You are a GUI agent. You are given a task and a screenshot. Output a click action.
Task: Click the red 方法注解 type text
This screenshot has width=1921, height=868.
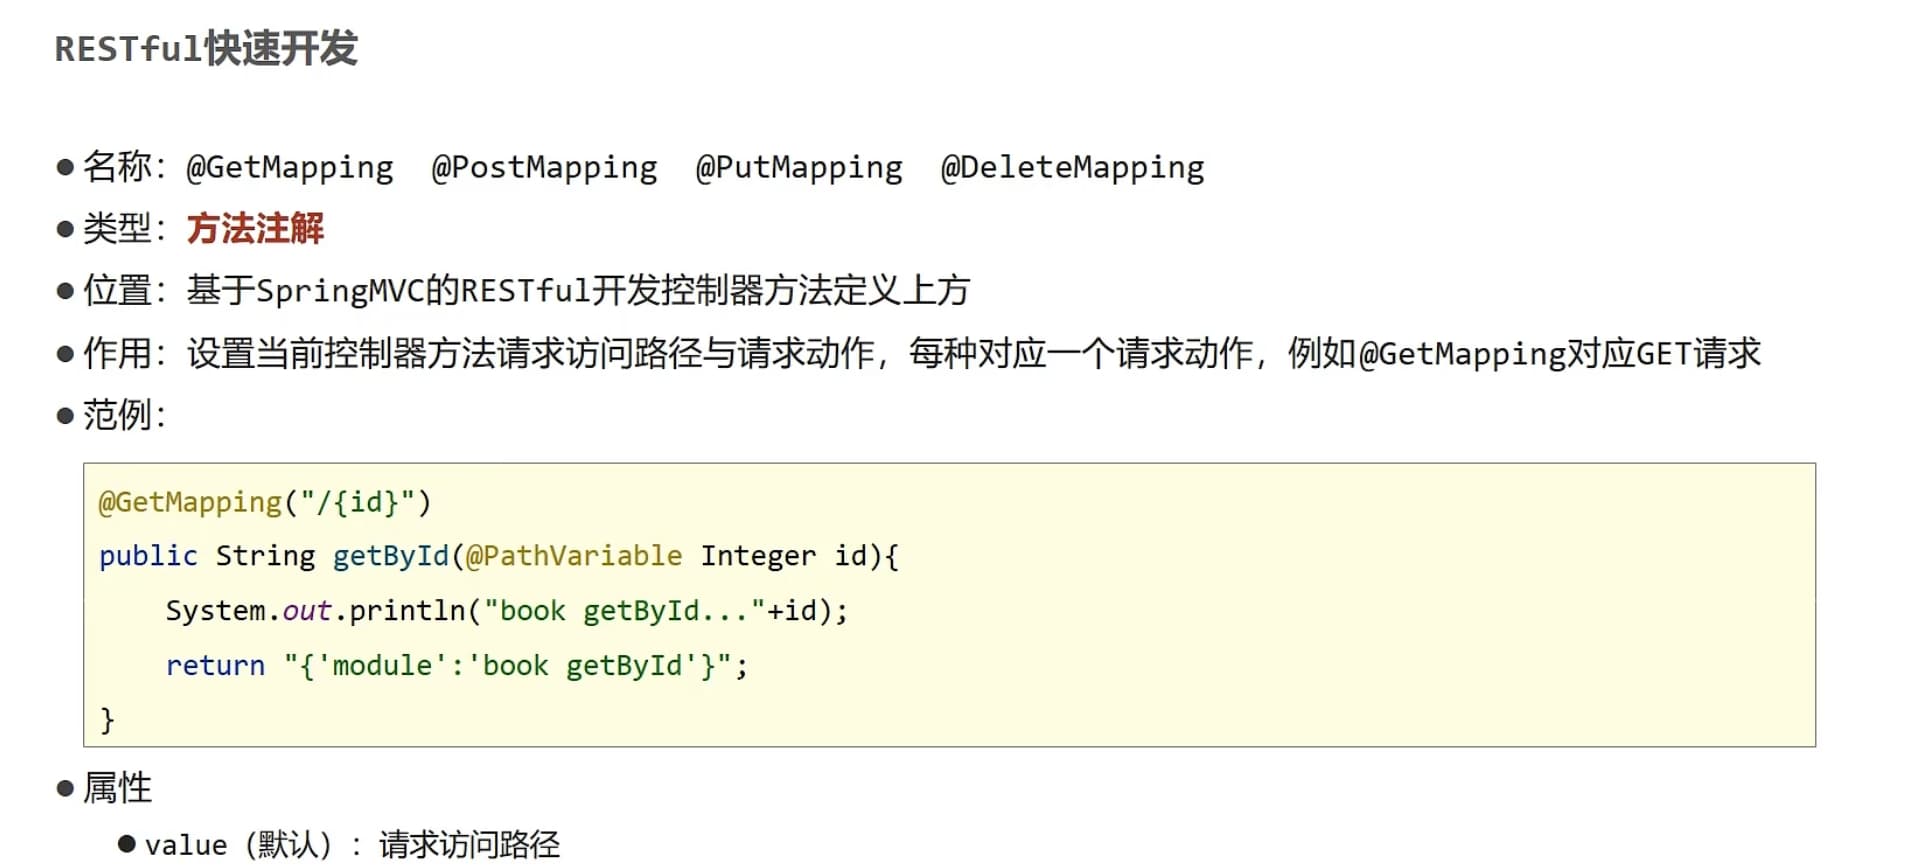(255, 229)
